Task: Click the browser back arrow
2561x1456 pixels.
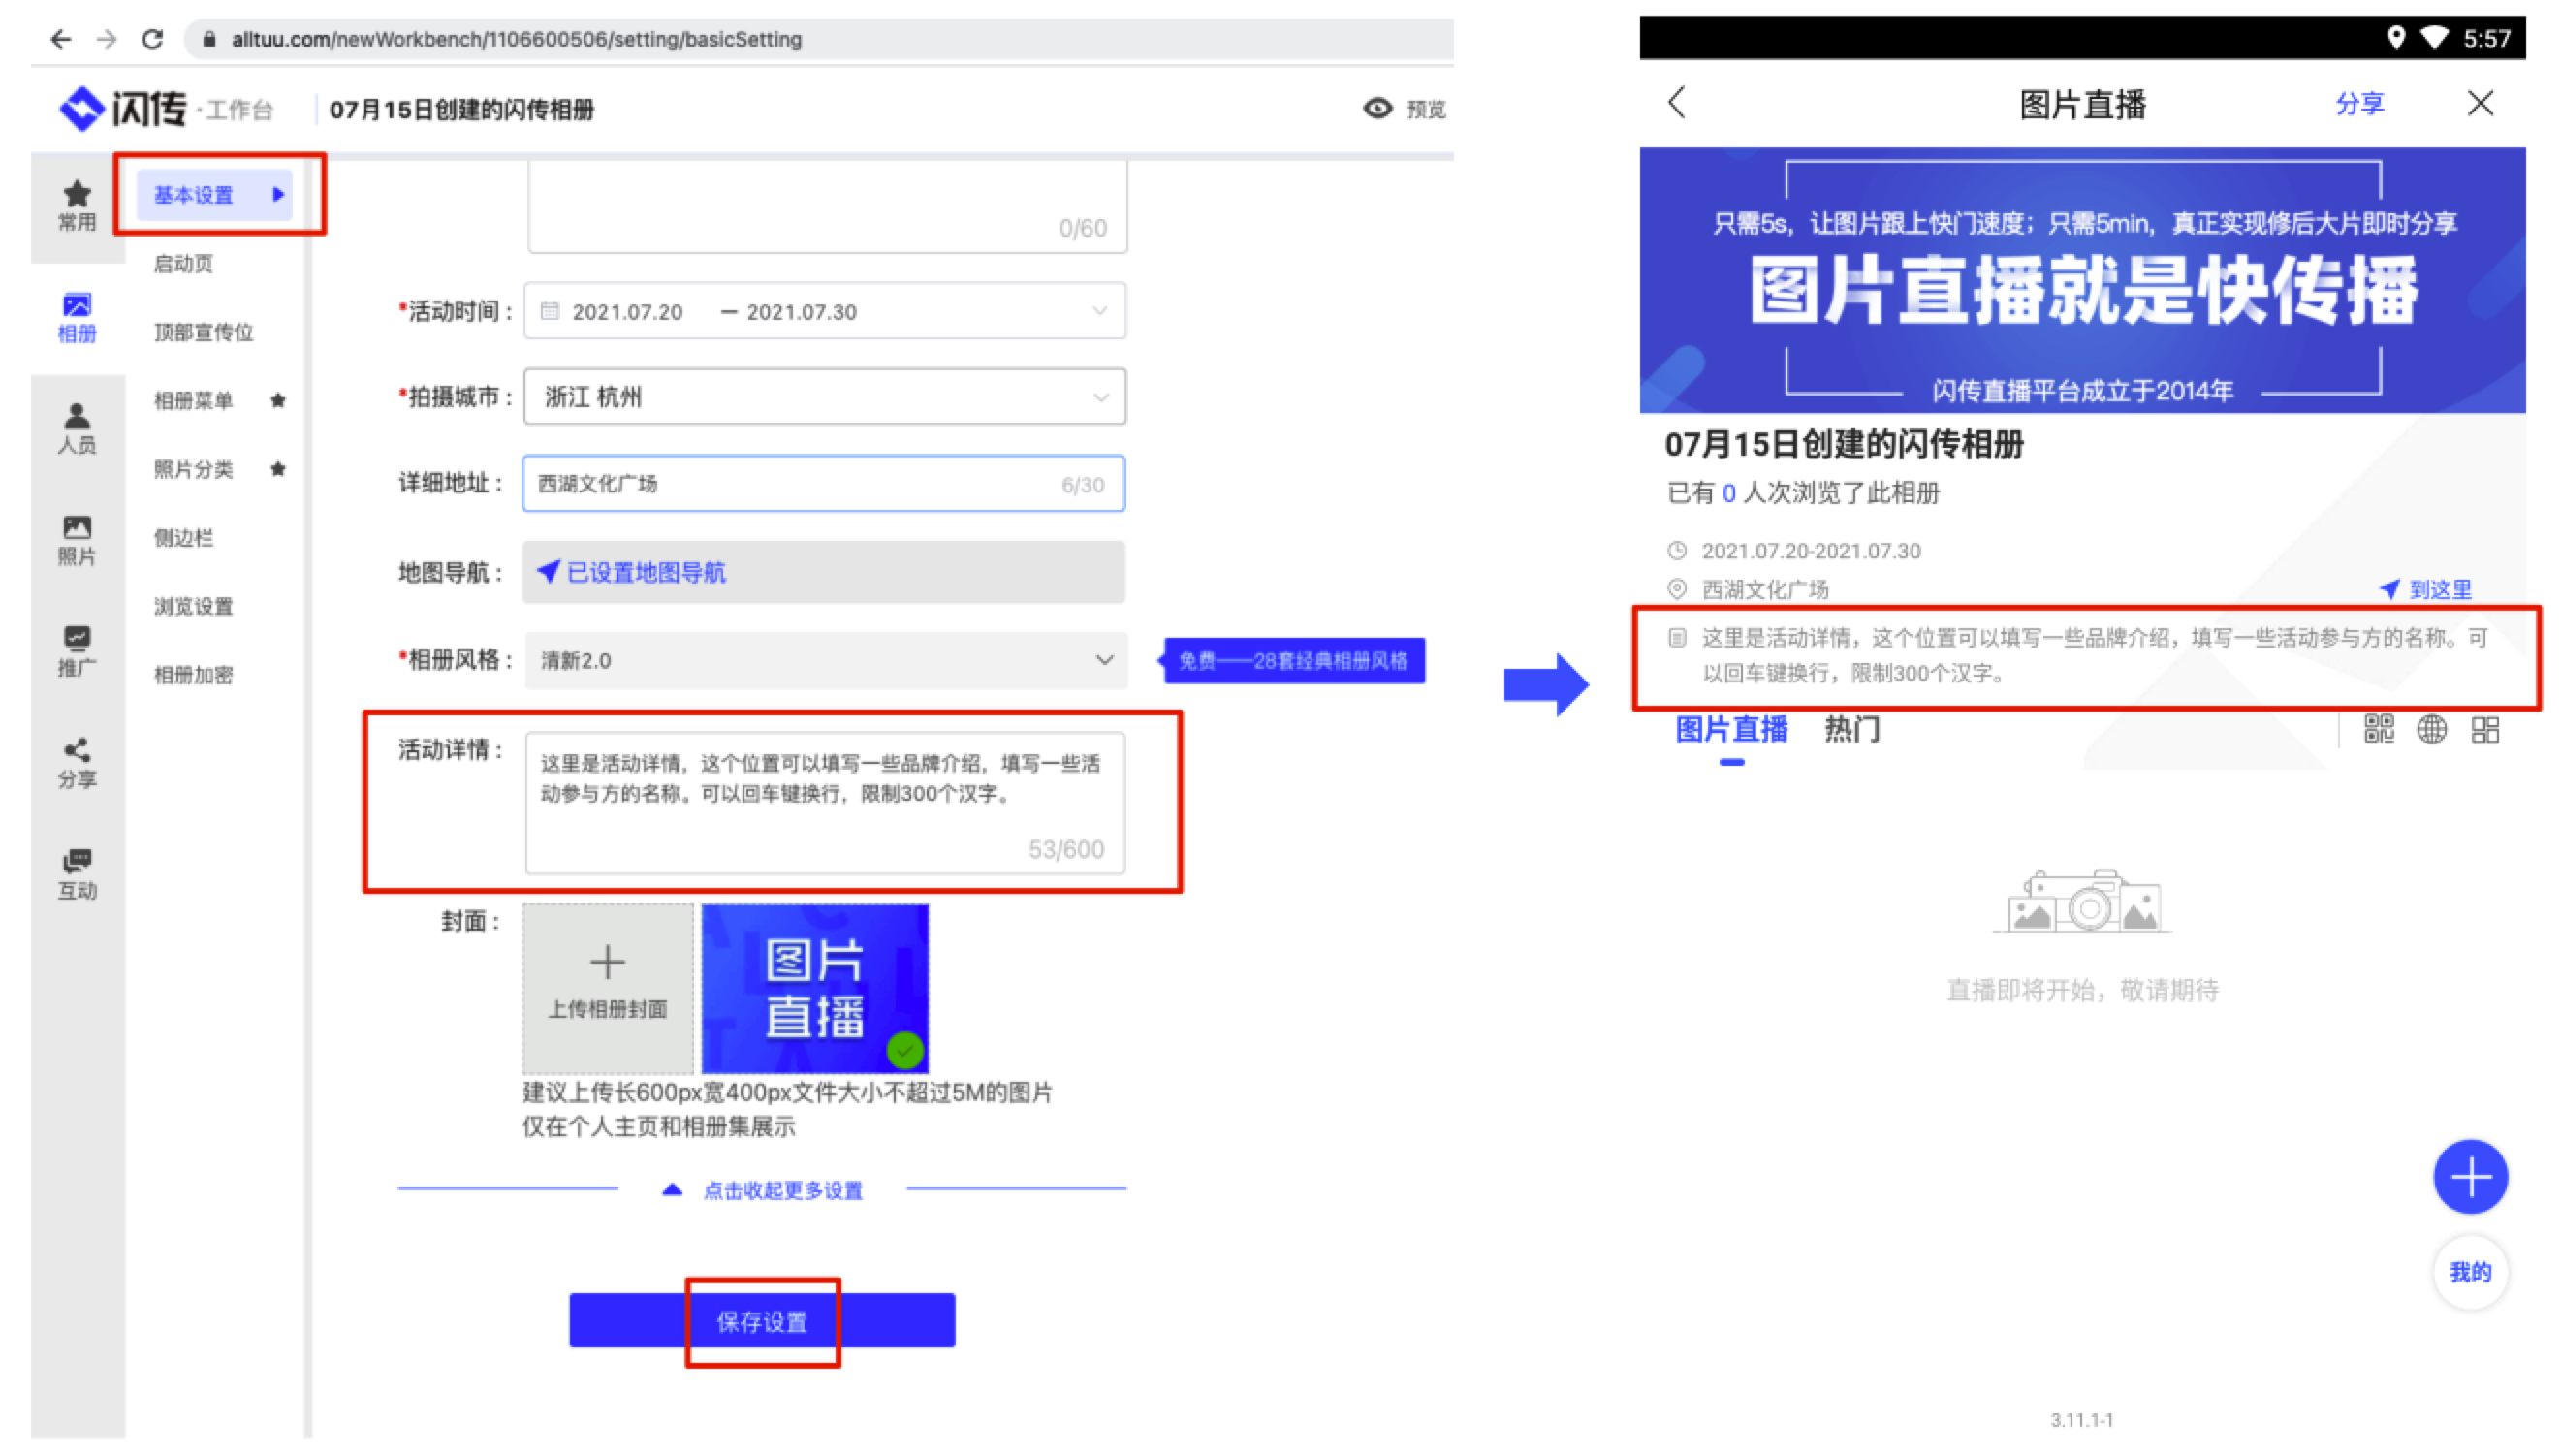Action: [x=61, y=39]
